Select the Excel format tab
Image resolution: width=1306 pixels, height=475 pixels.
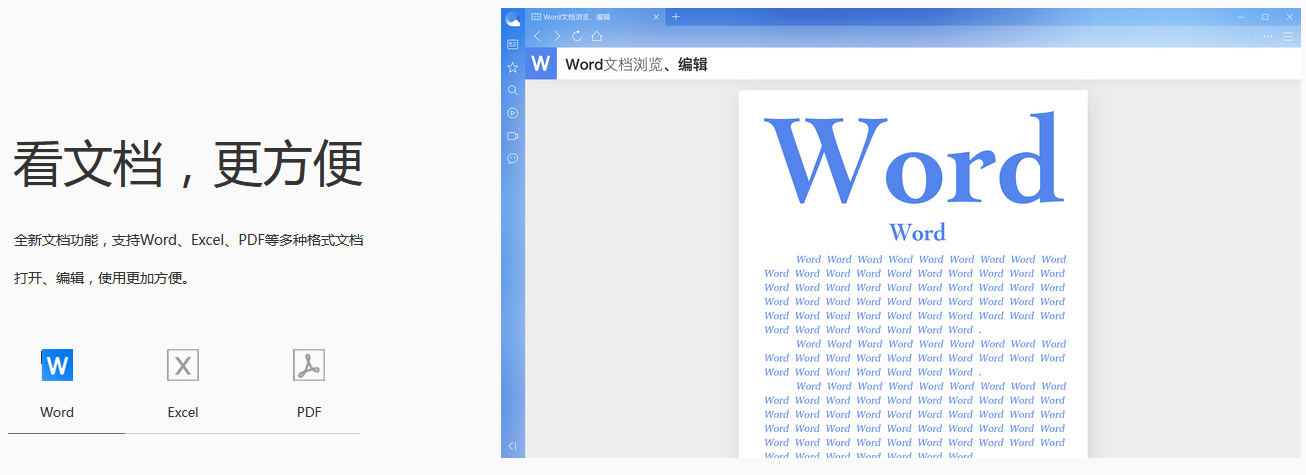coord(183,383)
